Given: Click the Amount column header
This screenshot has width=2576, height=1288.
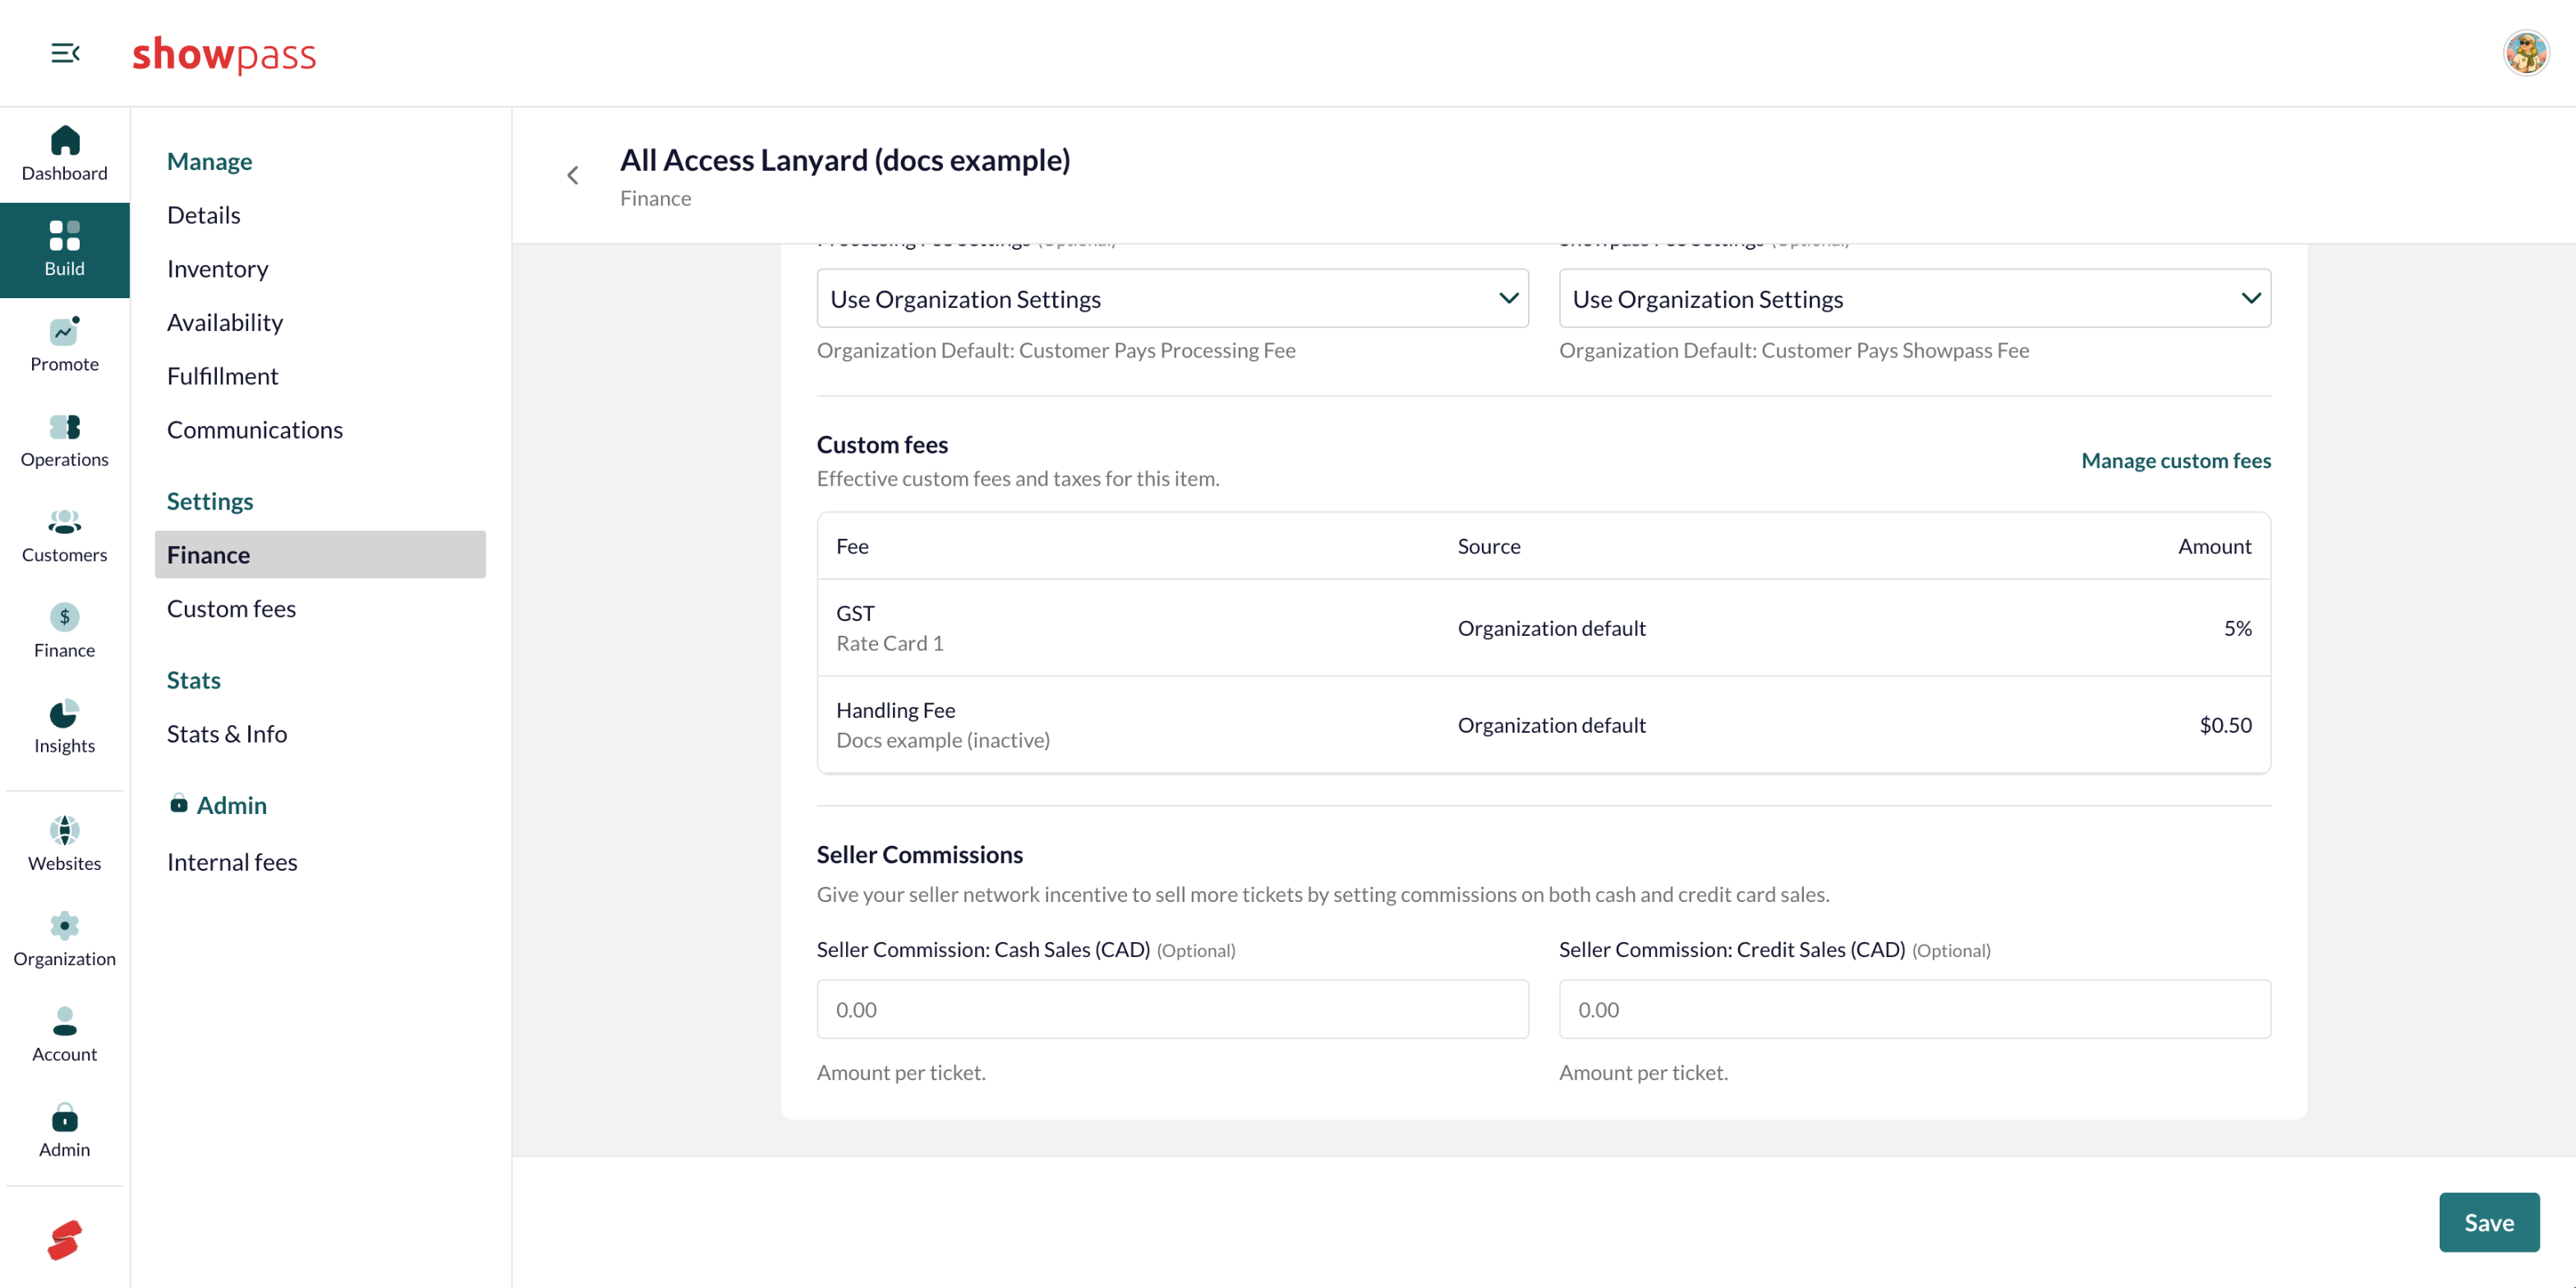Looking at the screenshot, I should (2215, 546).
